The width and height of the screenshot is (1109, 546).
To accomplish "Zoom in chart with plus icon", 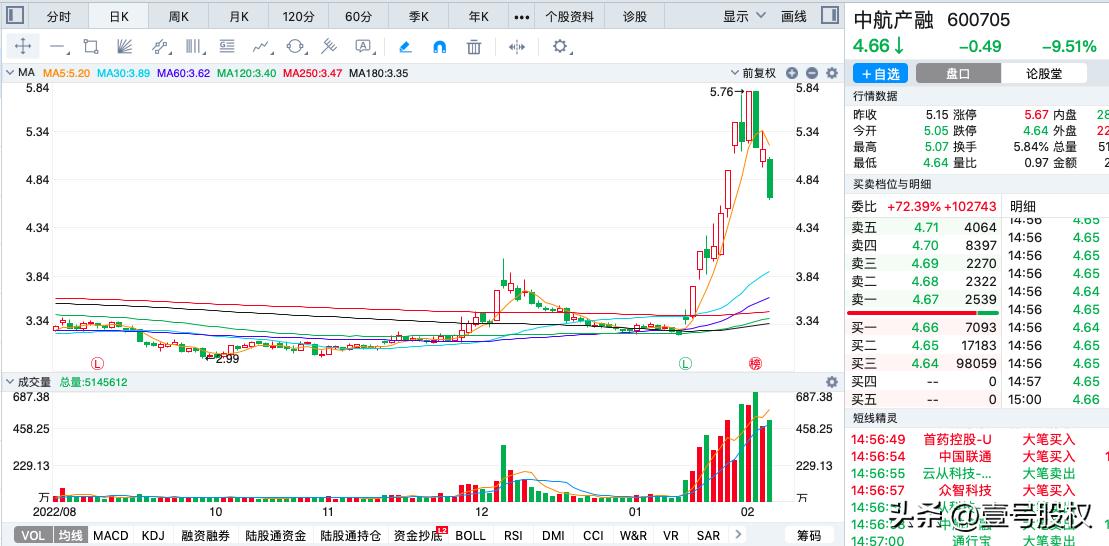I will pos(791,73).
